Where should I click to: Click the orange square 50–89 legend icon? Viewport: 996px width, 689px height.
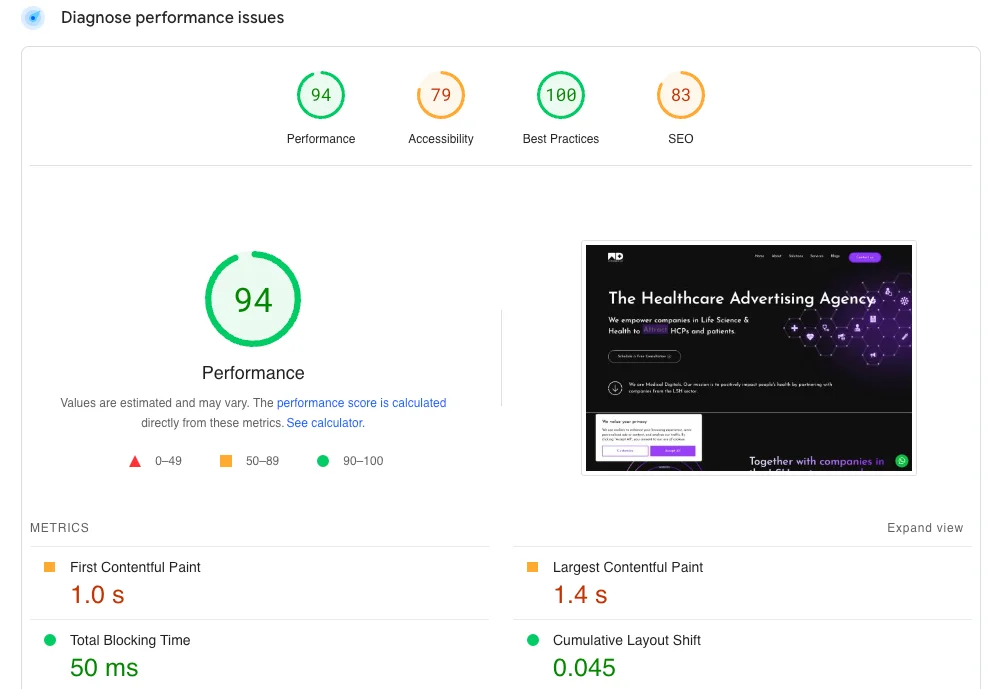(225, 461)
